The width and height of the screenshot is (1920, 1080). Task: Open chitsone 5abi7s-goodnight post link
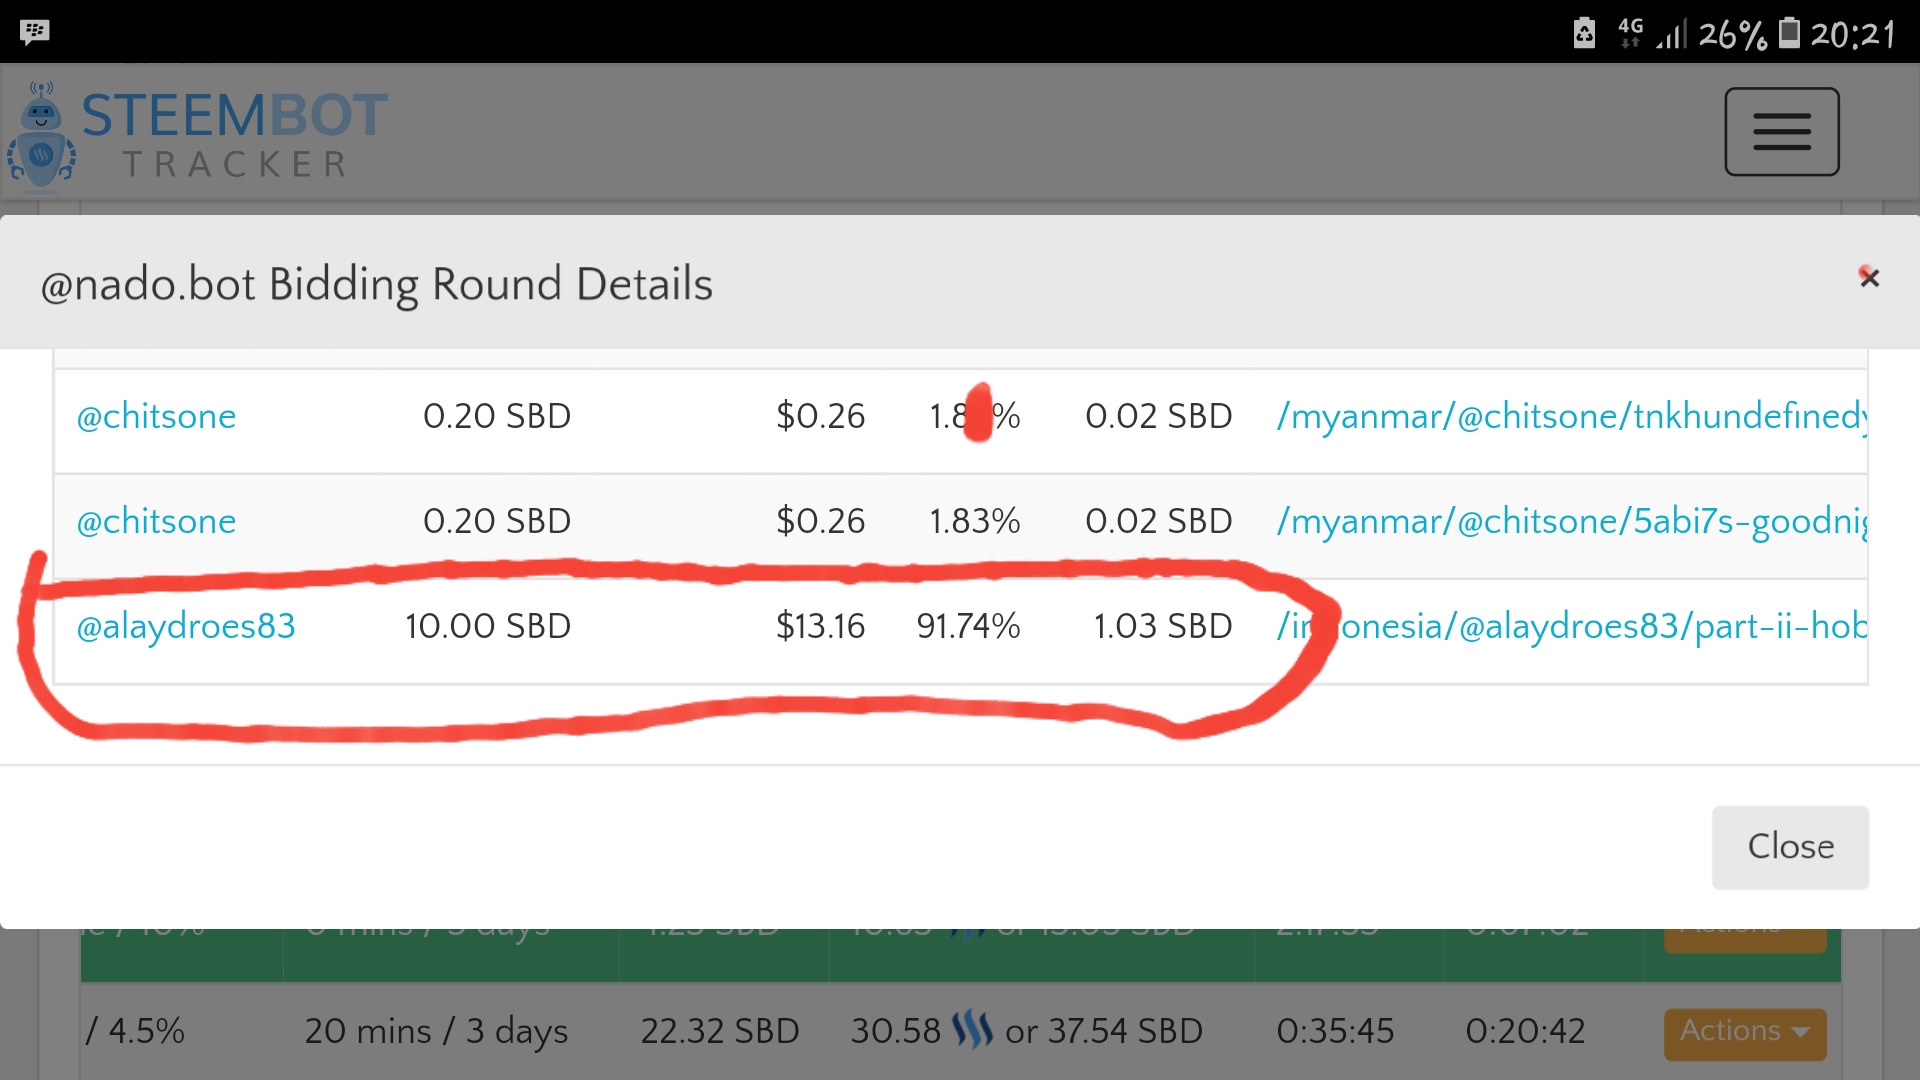(x=1571, y=521)
